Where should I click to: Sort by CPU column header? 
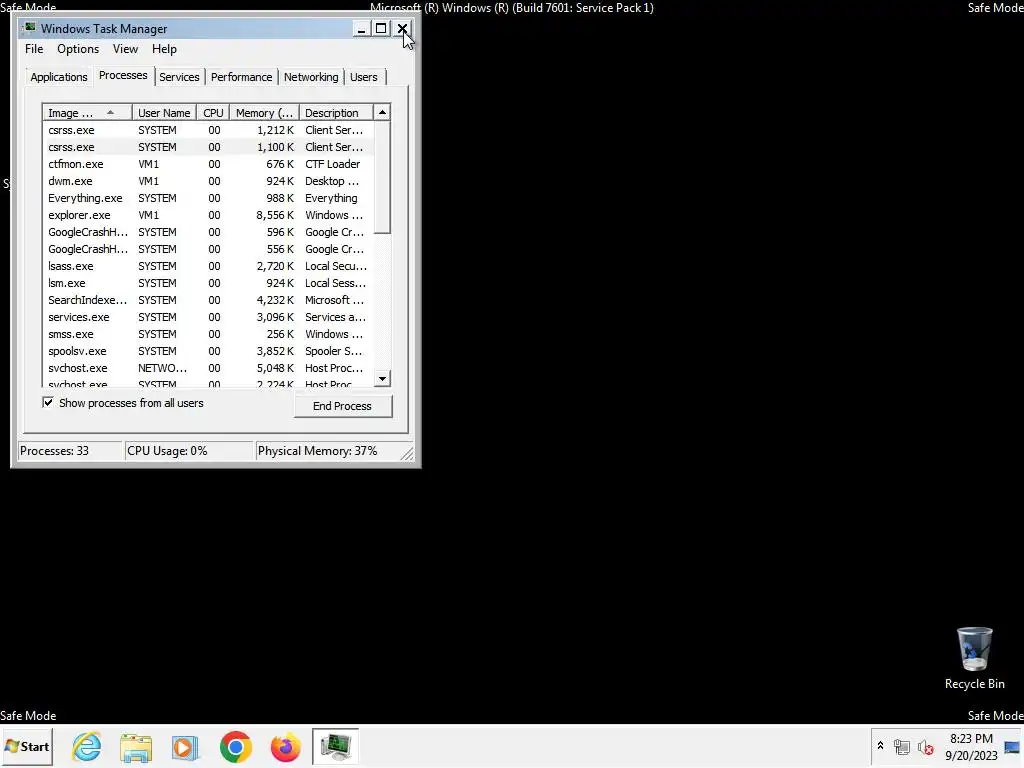[x=213, y=112]
